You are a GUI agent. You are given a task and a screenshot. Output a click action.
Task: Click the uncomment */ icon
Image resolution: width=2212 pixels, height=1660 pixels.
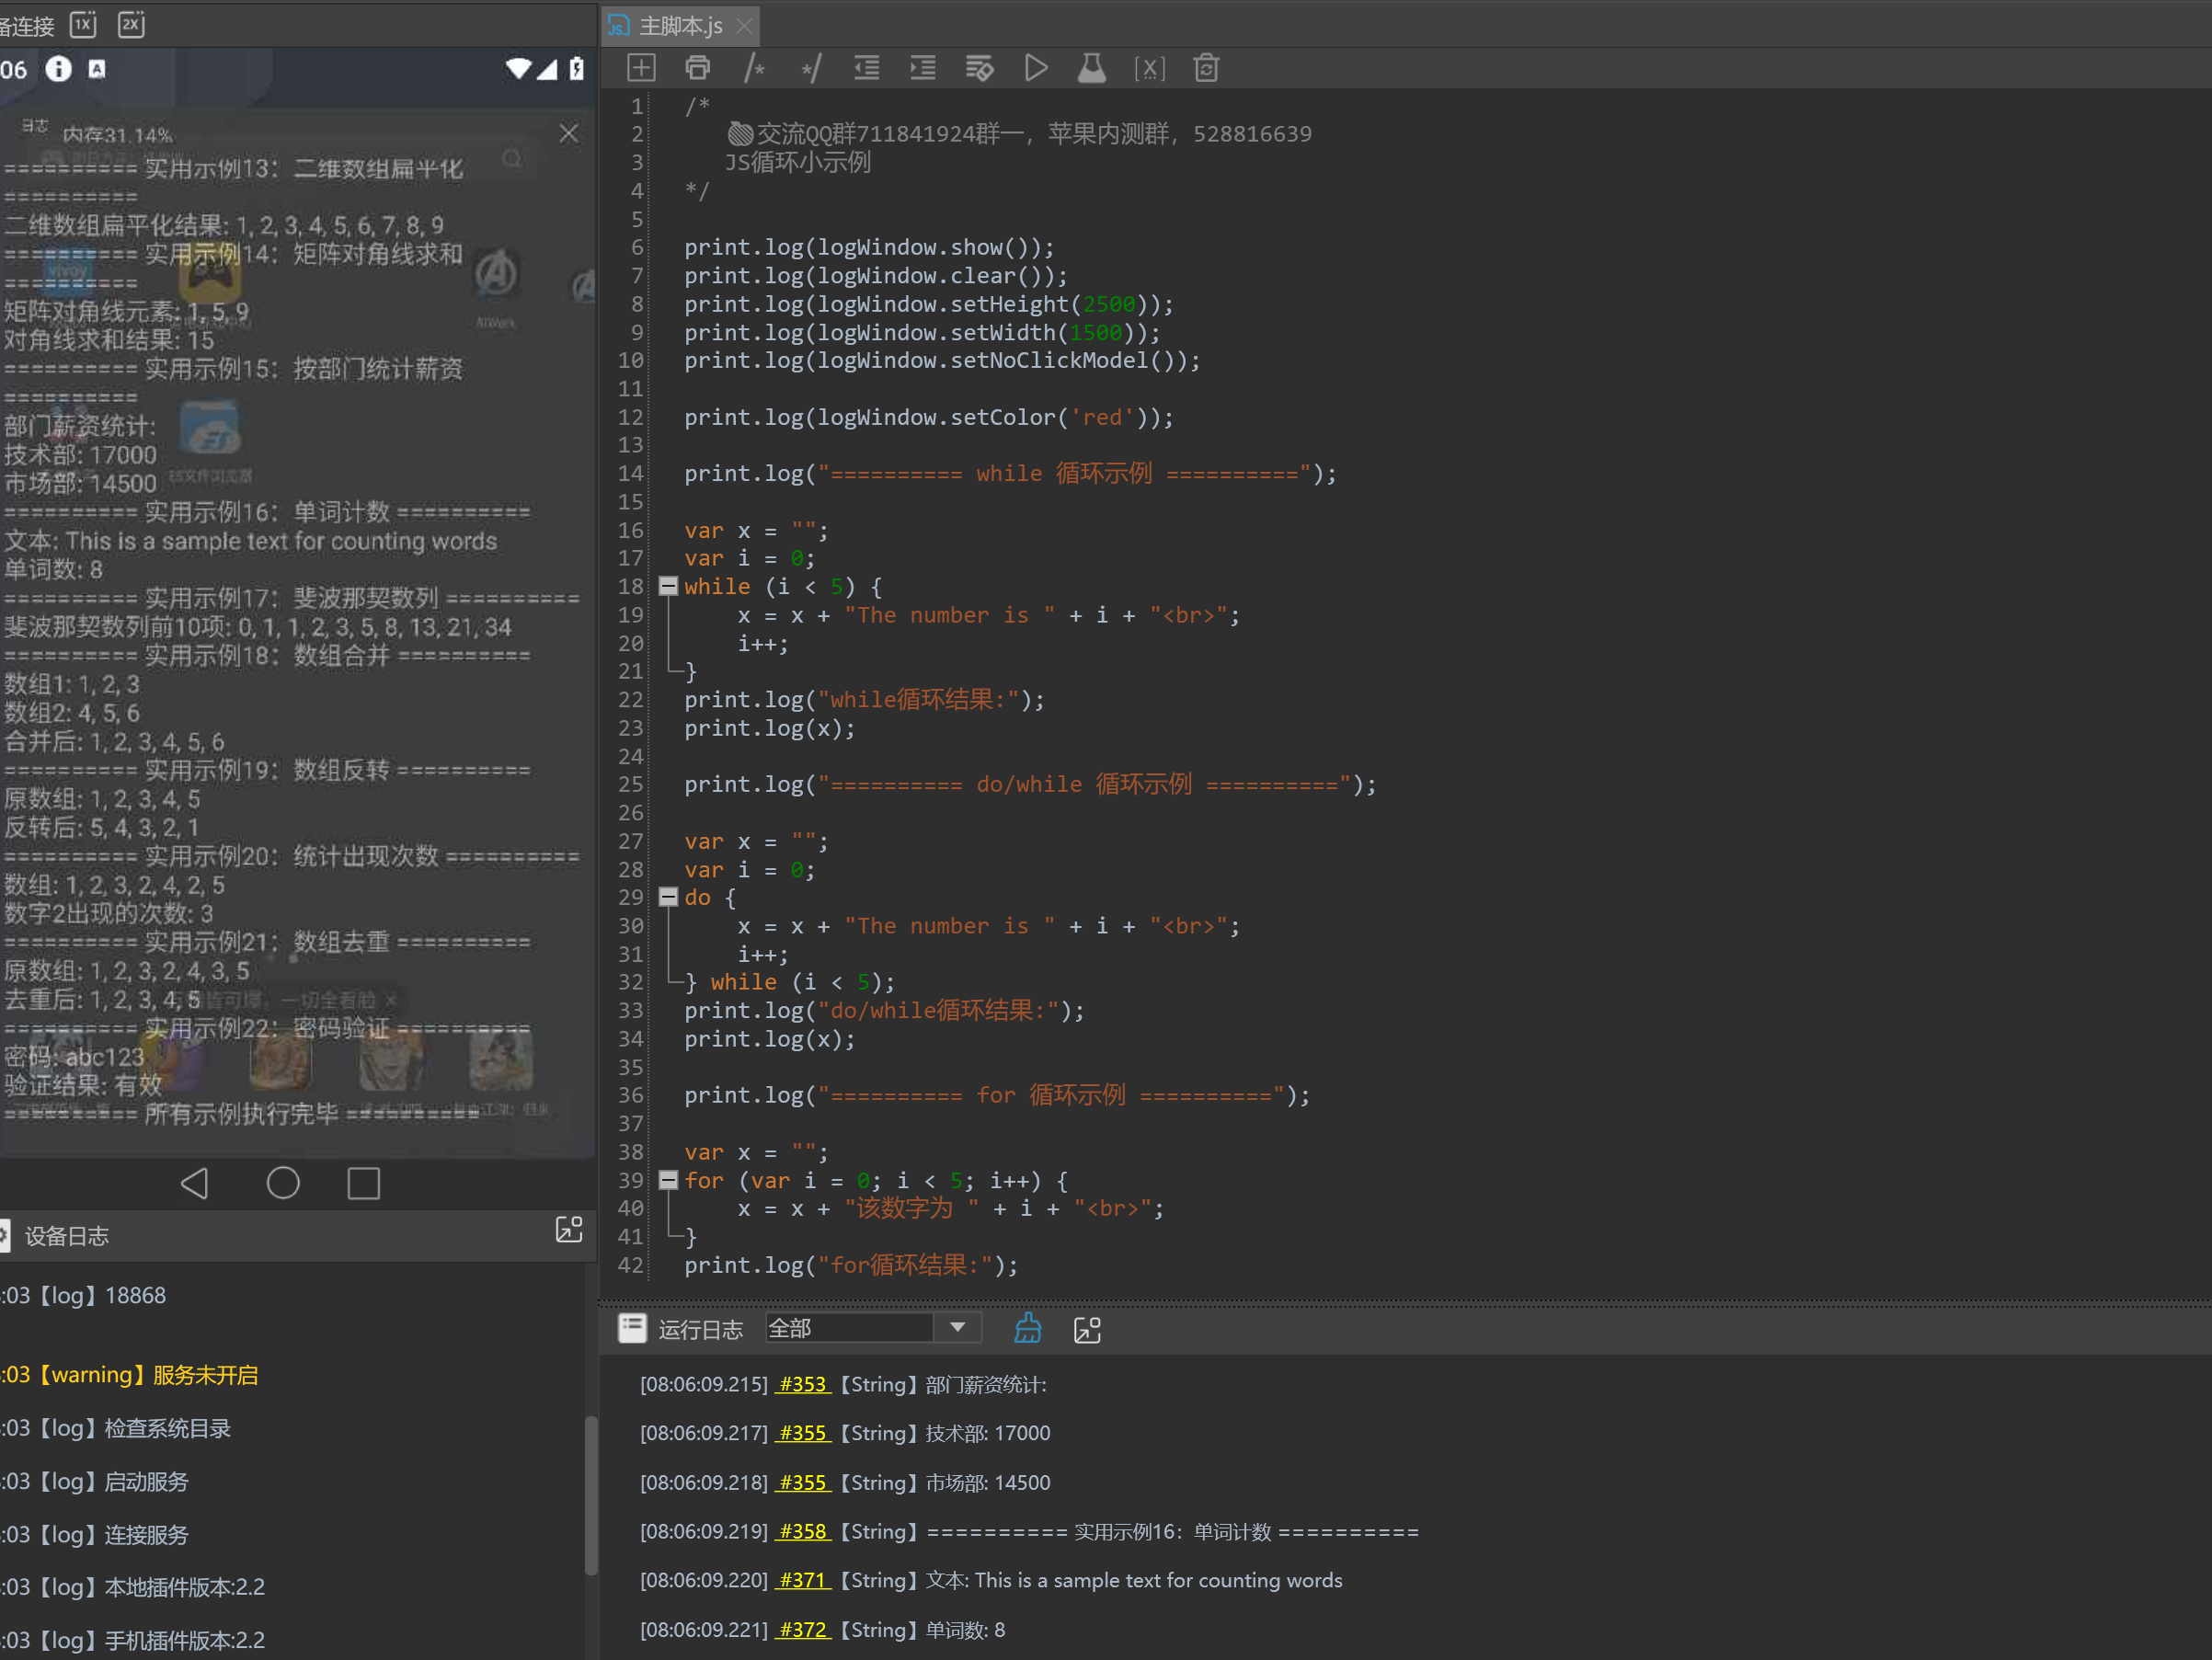(x=811, y=68)
